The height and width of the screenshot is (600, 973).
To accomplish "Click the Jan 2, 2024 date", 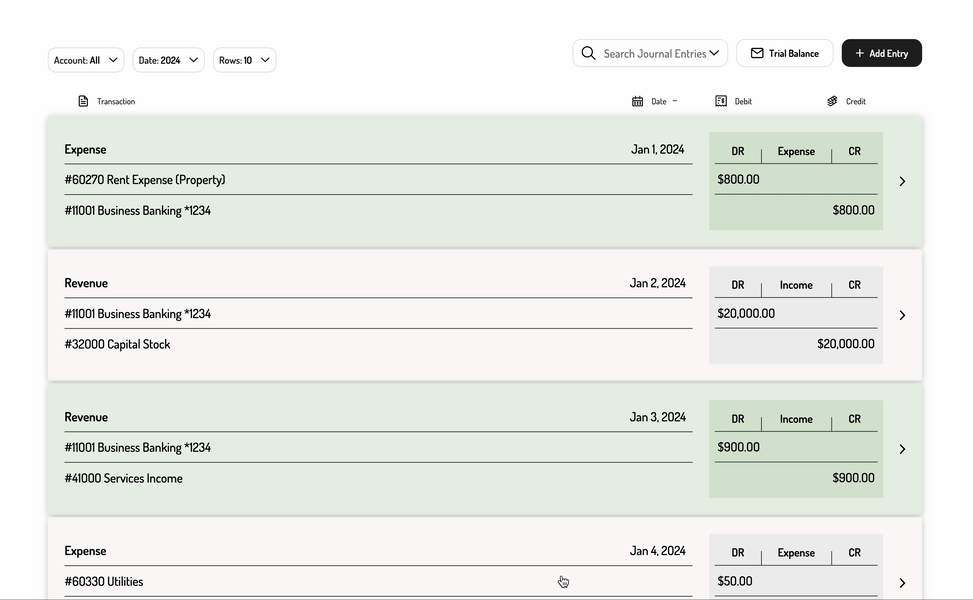I will [x=658, y=283].
